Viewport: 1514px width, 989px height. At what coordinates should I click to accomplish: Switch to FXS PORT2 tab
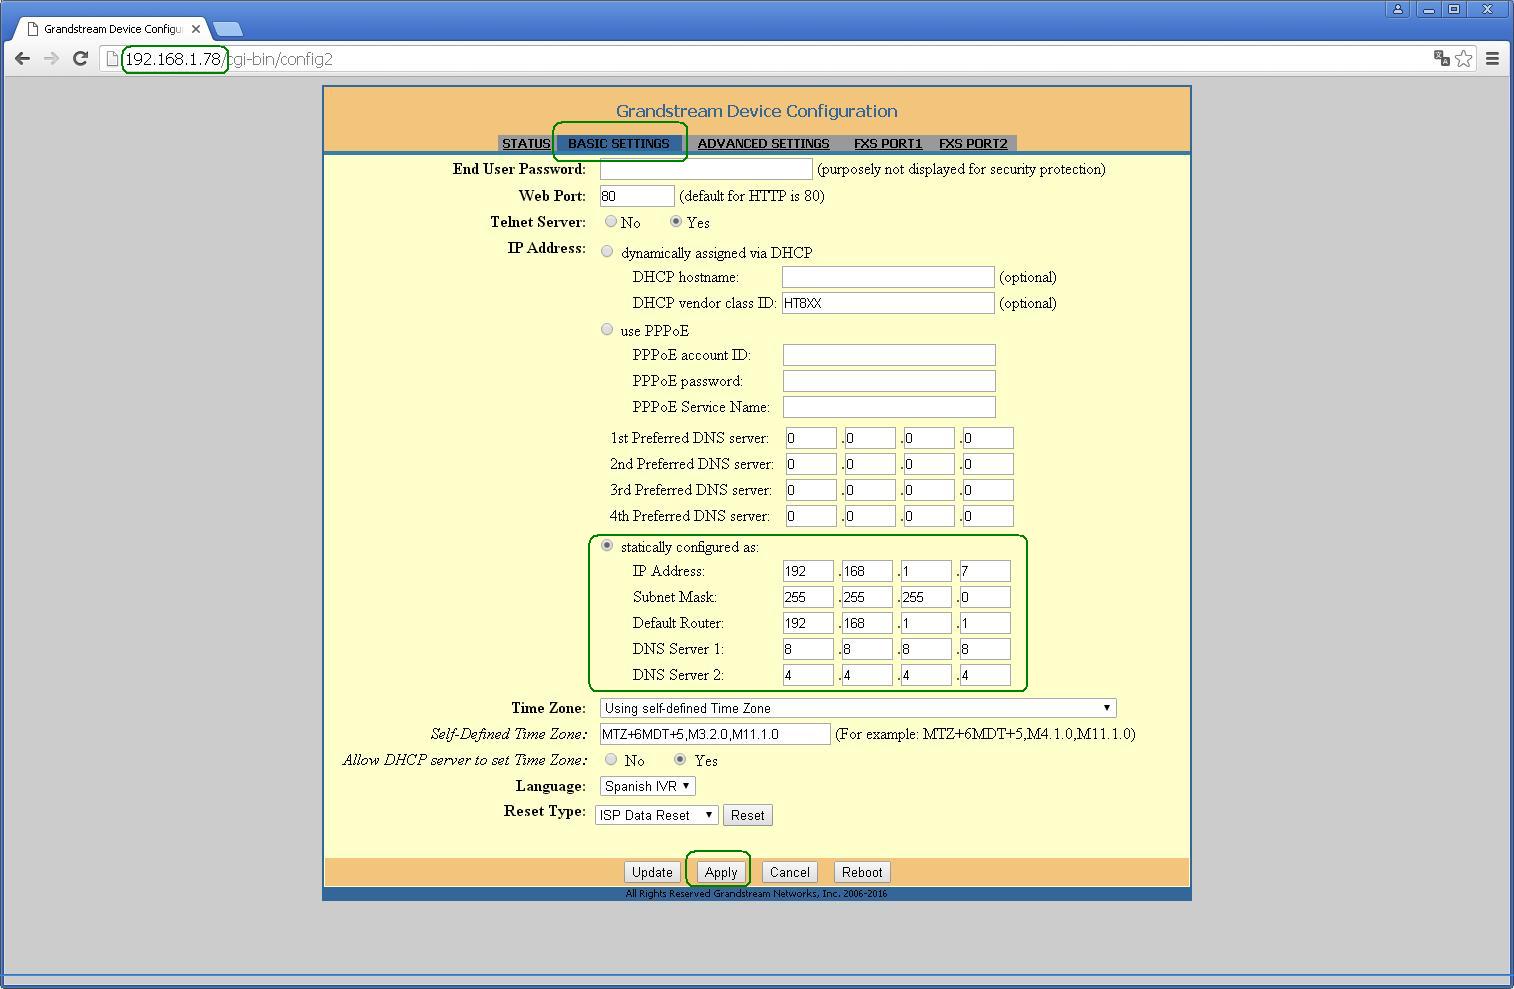973,143
